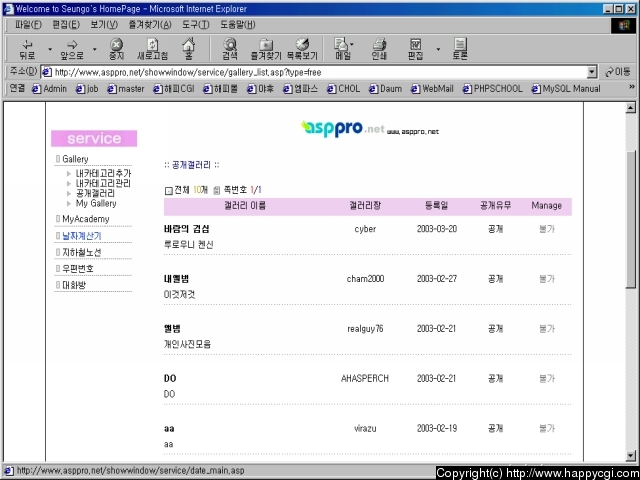The height and width of the screenshot is (480, 640).
Task: Open the 즐겨찾기(A) menu
Action: coord(150,25)
